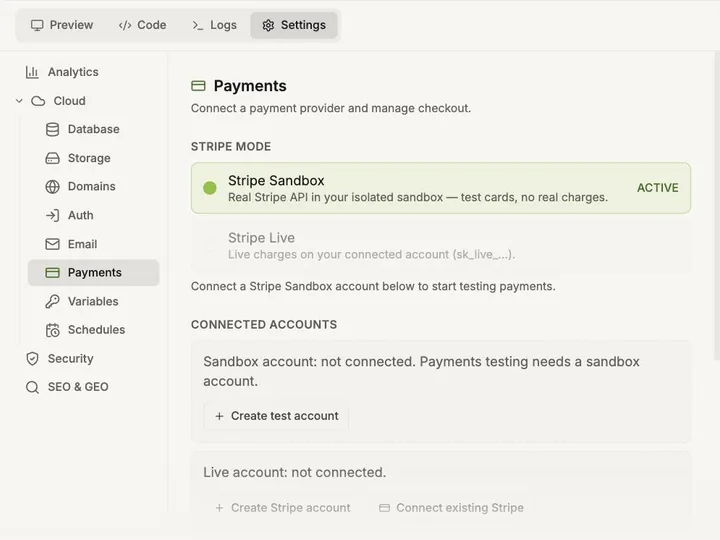
Task: Collapse the Cloud section chevron
Action: [x=19, y=101]
